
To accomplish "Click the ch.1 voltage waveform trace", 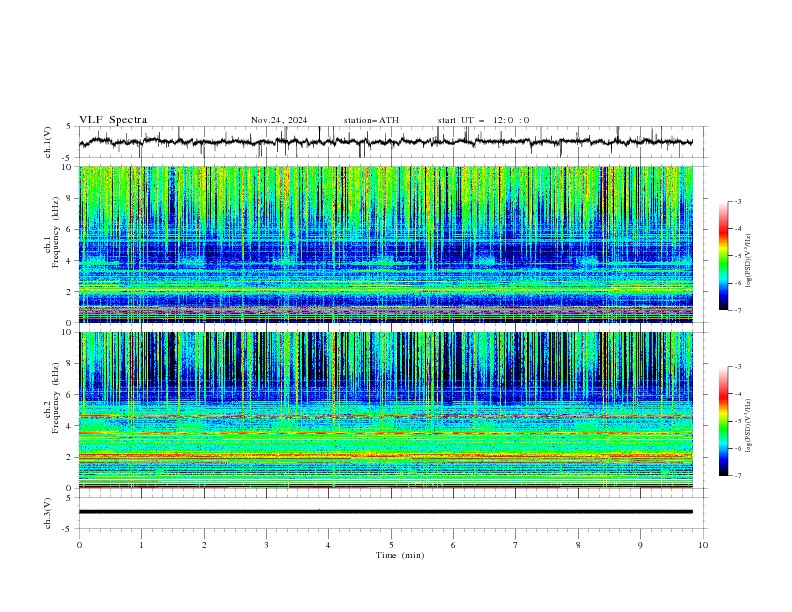I will point(386,142).
